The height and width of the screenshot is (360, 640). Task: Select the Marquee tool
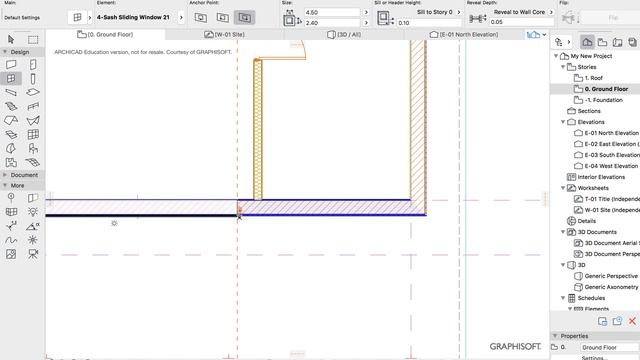pyautogui.click(x=33, y=39)
